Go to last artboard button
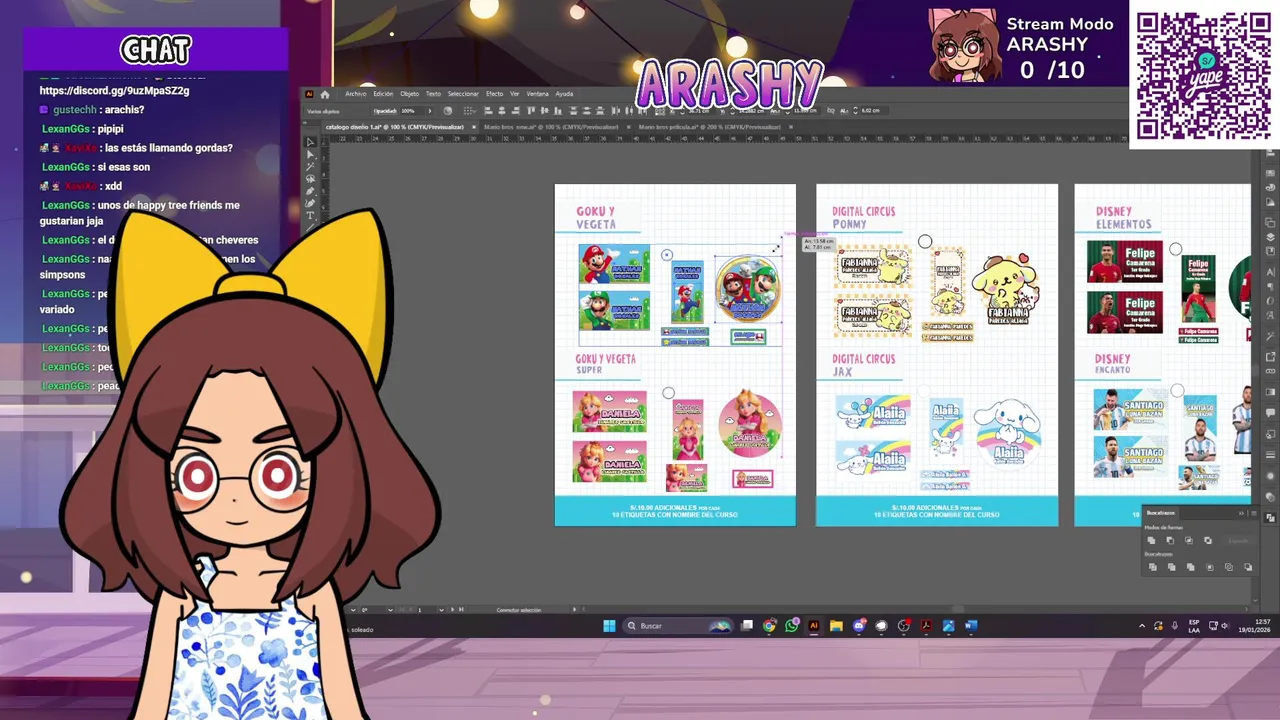1280x720 pixels. 461,609
